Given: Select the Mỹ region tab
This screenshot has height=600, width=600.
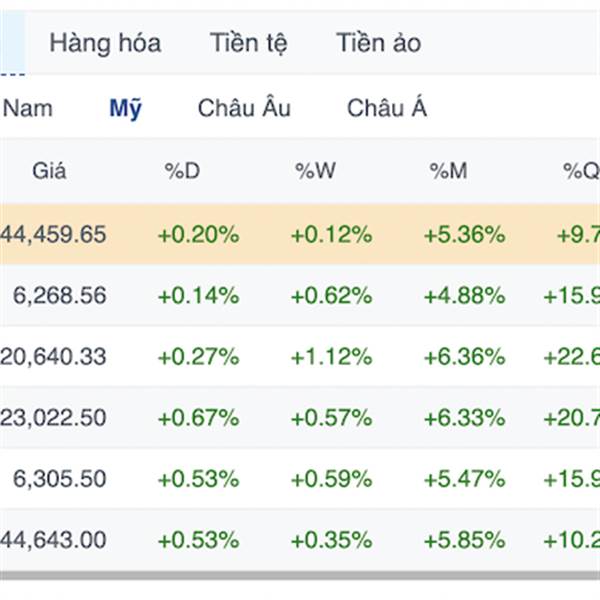Looking at the screenshot, I should click(126, 108).
